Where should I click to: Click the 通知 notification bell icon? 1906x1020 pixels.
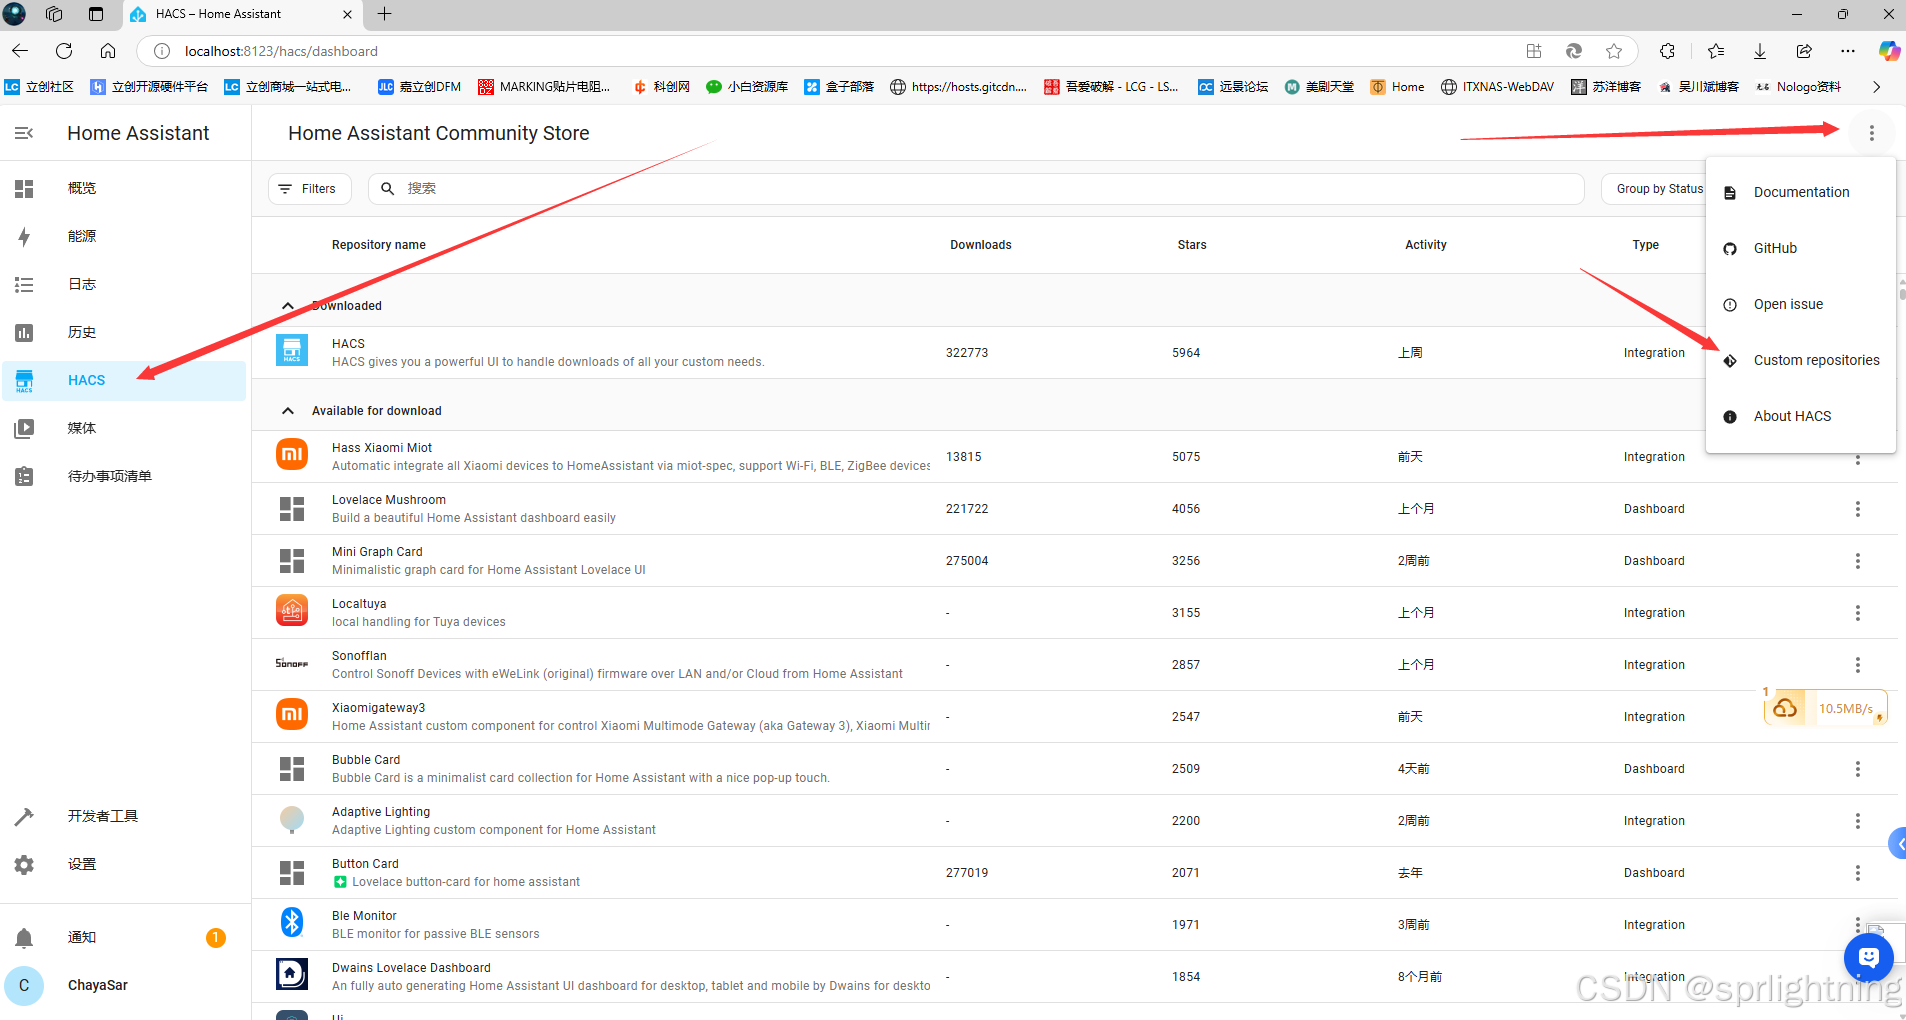[x=24, y=937]
